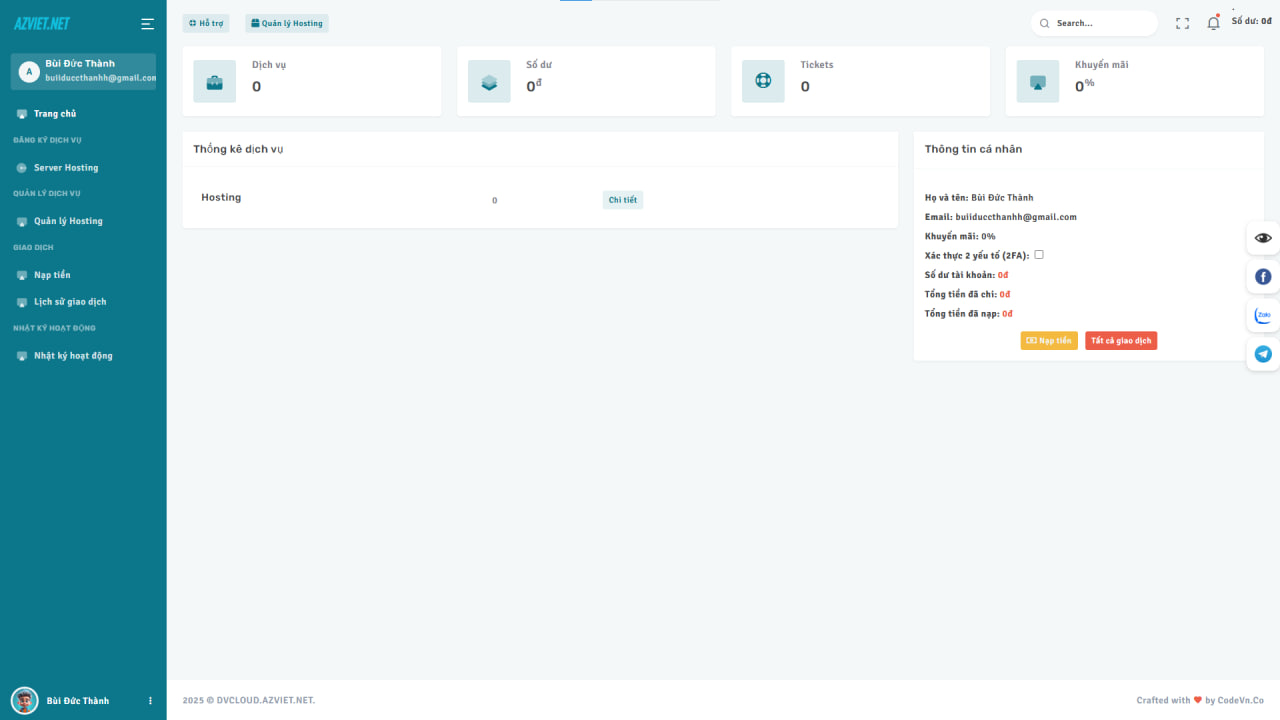Open Server Hosting in sidebar
This screenshot has width=1280, height=720.
coord(66,168)
